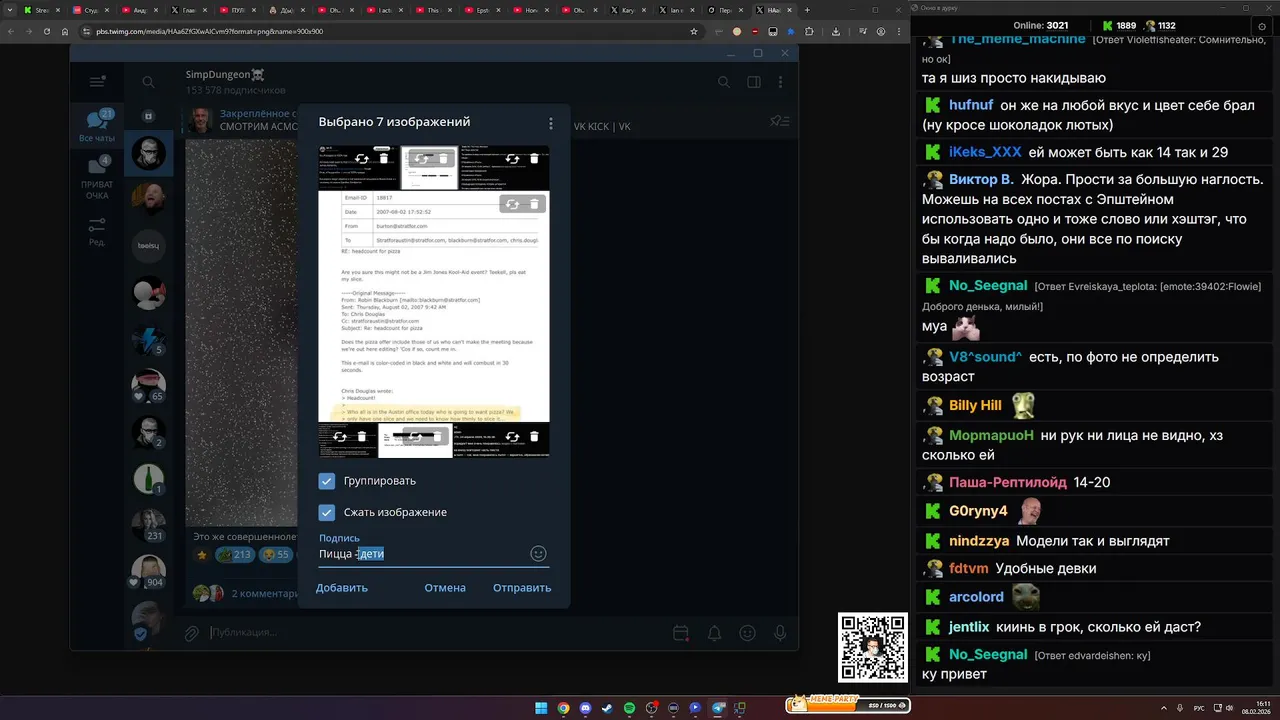This screenshot has width=1280, height=720.
Task: Click the attach paperclip icon in Telegram
Action: (192, 633)
